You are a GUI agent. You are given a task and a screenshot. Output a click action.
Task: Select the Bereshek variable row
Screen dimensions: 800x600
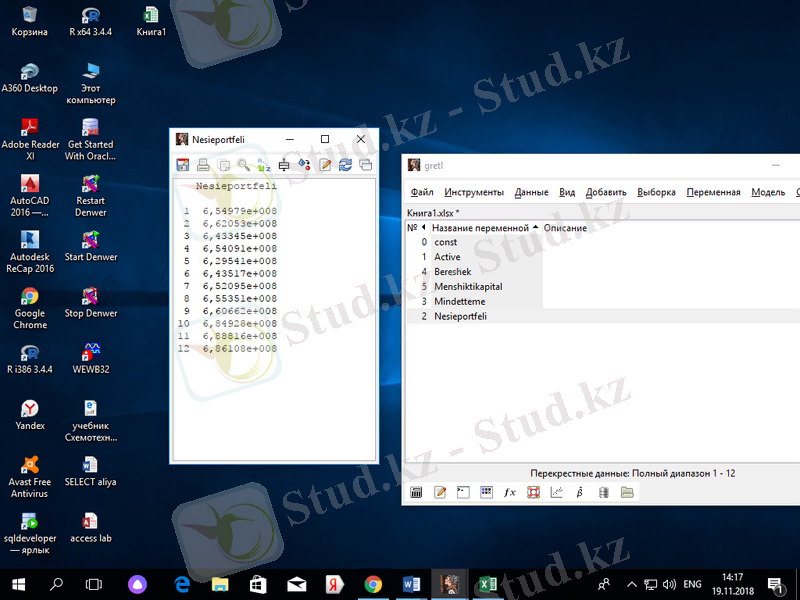tap(452, 272)
